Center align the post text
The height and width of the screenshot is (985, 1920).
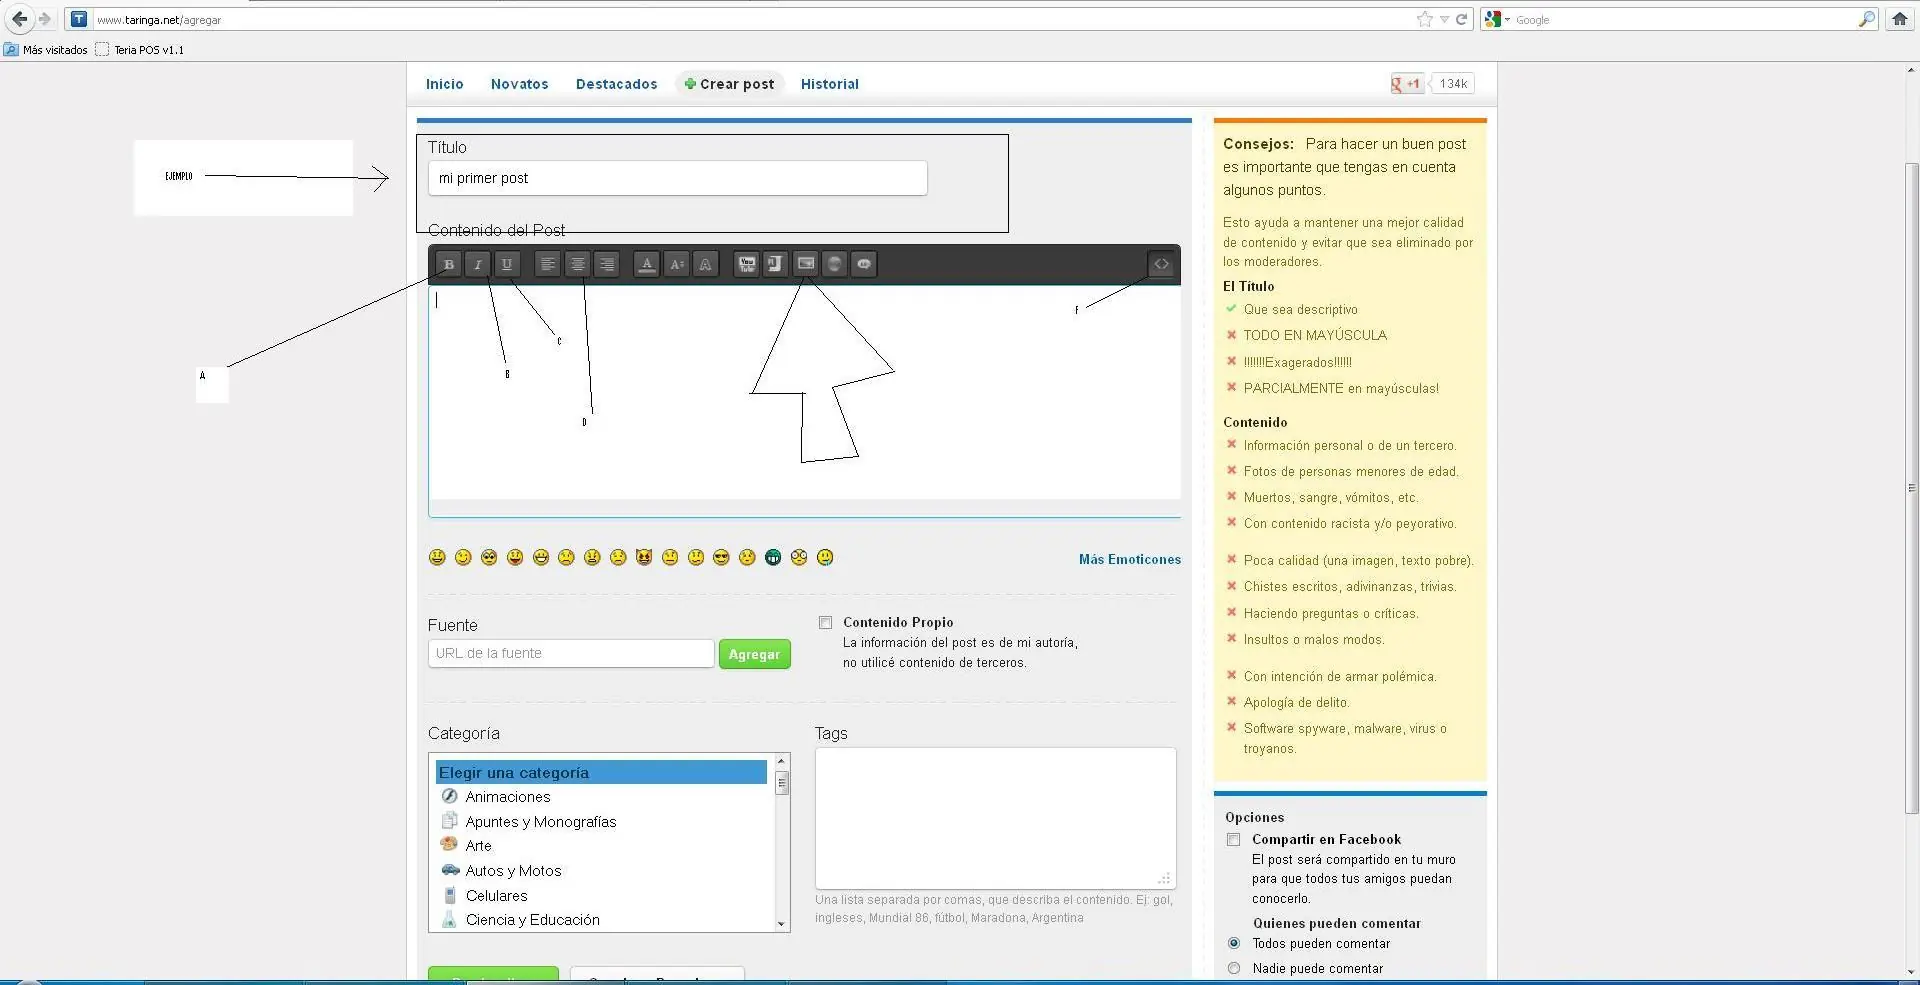coord(578,265)
